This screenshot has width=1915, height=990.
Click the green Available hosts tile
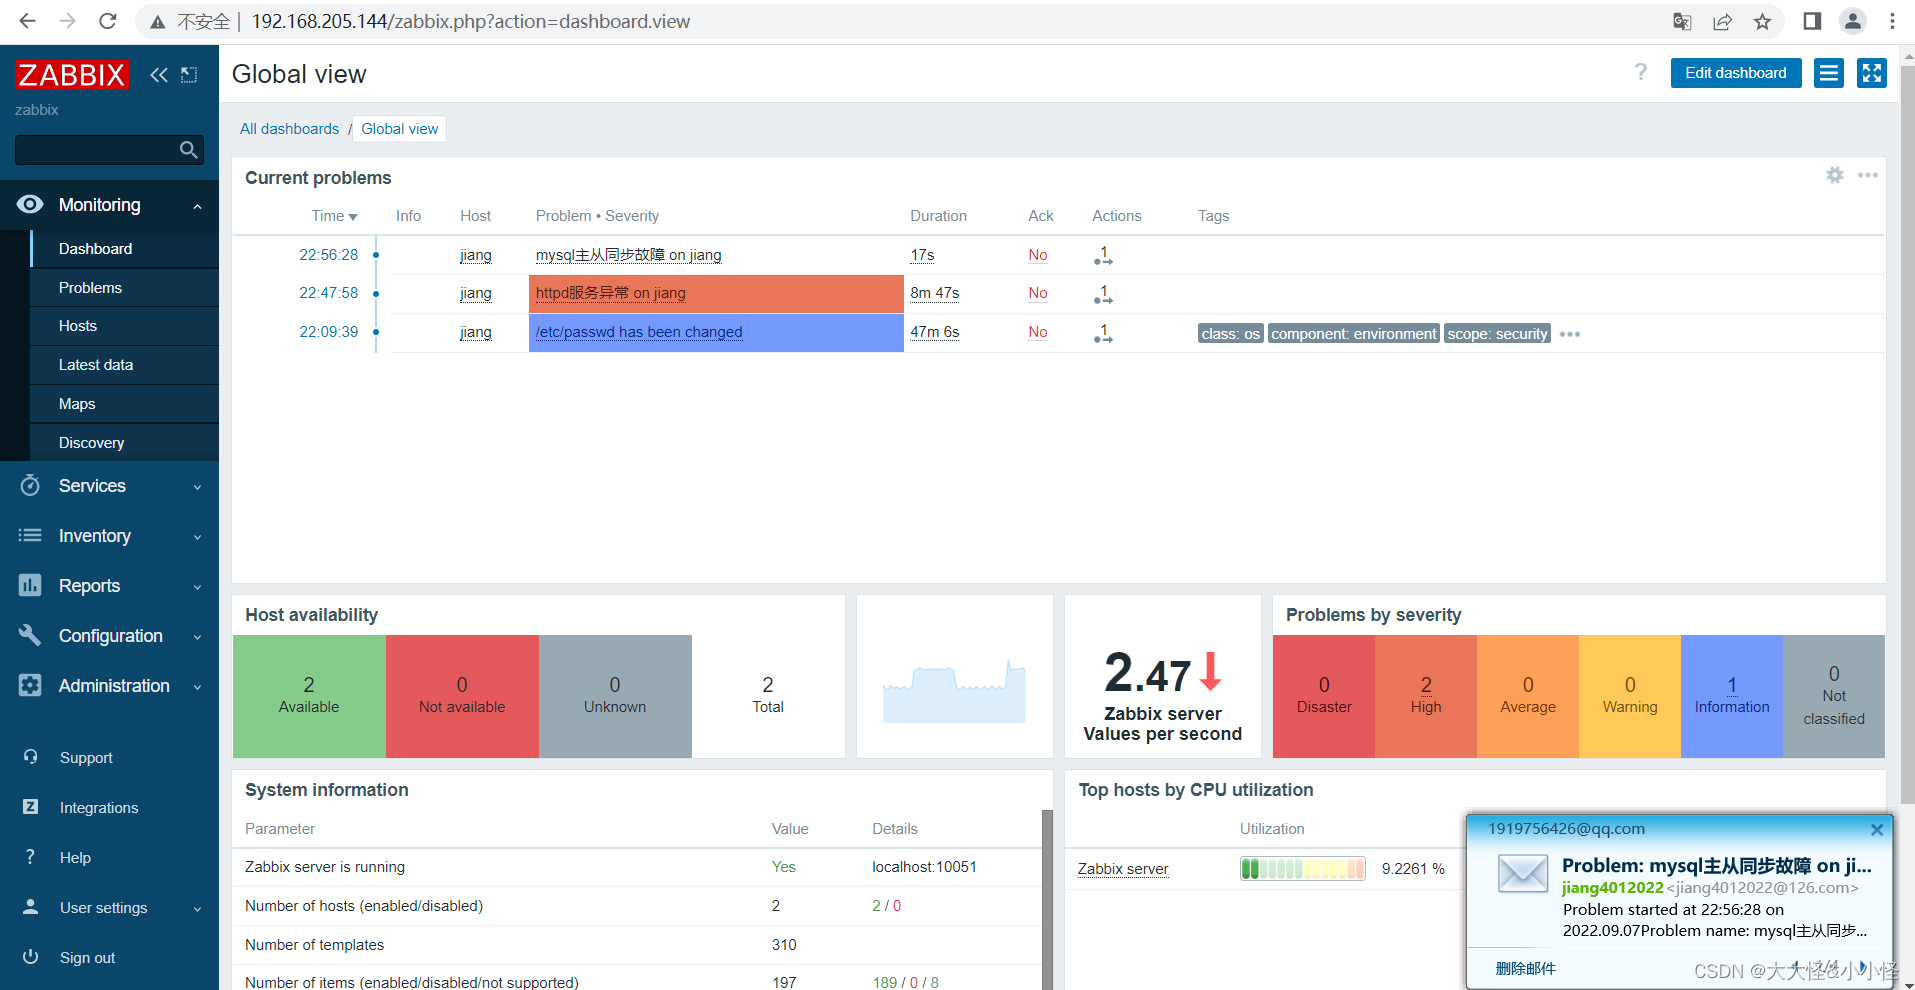[309, 696]
